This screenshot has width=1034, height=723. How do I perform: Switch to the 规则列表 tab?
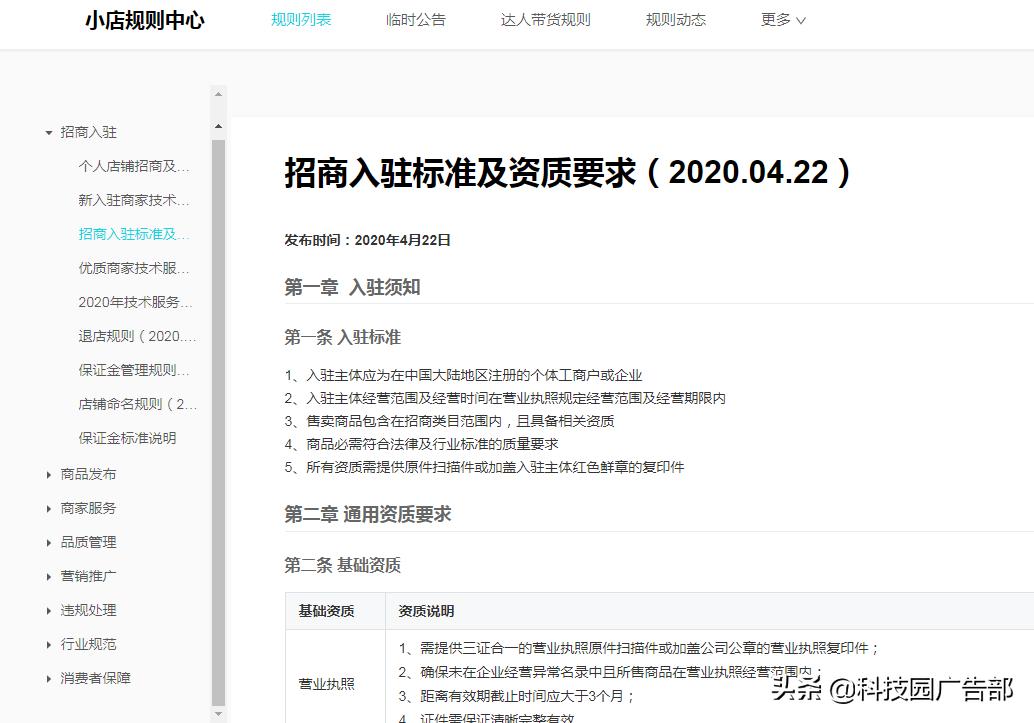pyautogui.click(x=301, y=18)
